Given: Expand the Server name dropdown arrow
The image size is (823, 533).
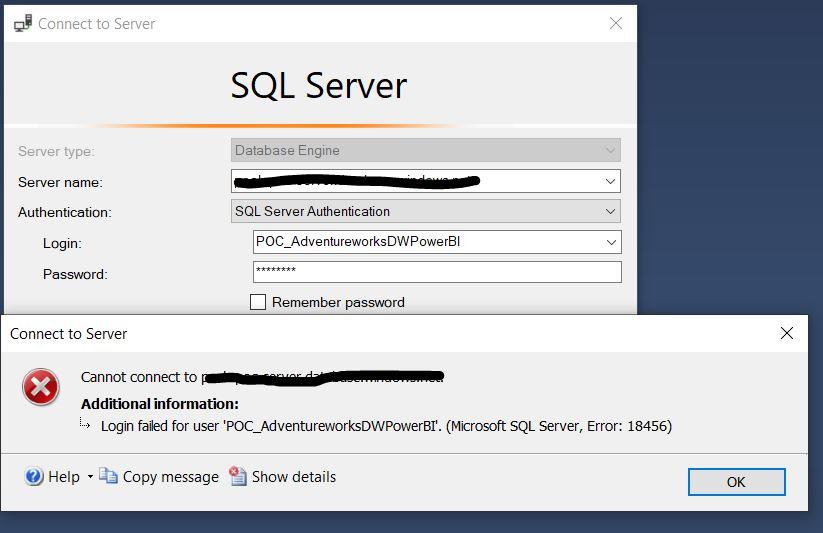Looking at the screenshot, I should pyautogui.click(x=610, y=181).
